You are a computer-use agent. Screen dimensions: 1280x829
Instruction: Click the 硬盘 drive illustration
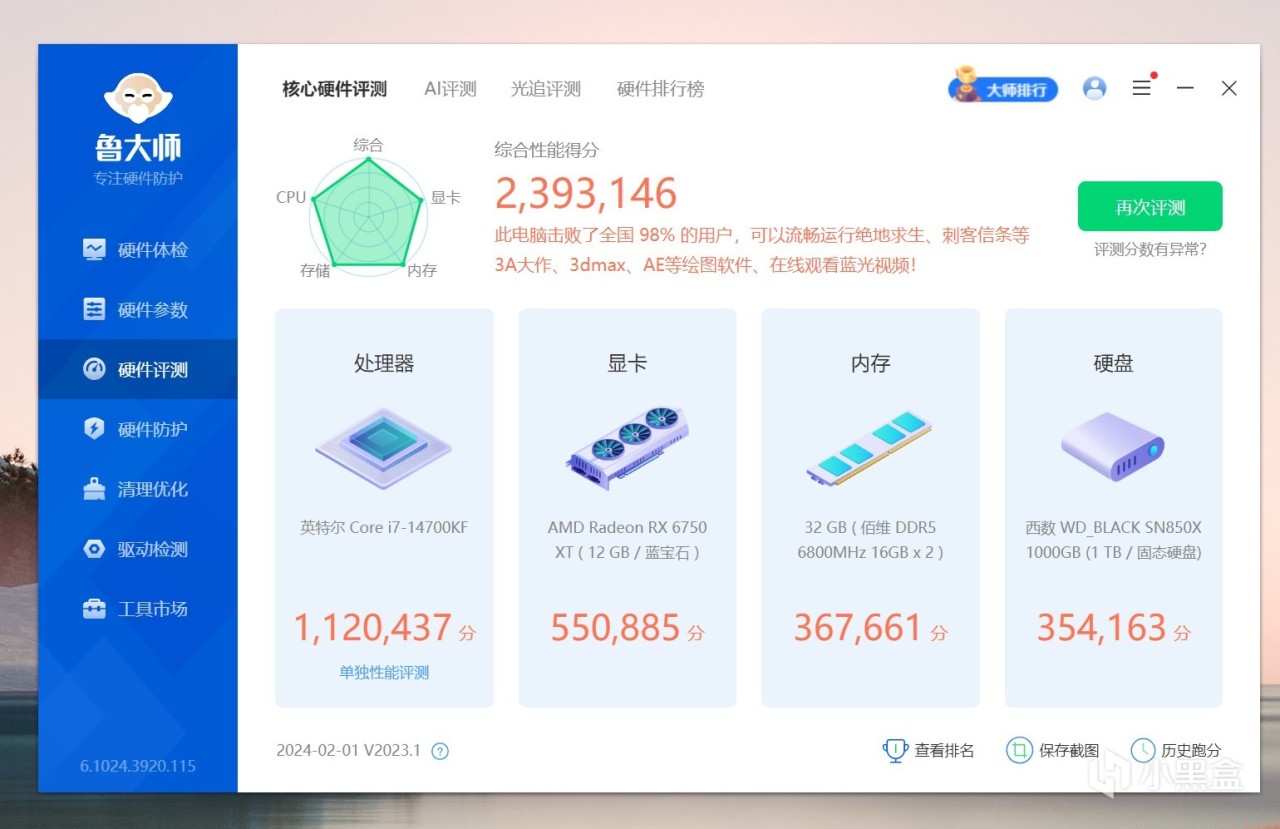pyautogui.click(x=1113, y=447)
